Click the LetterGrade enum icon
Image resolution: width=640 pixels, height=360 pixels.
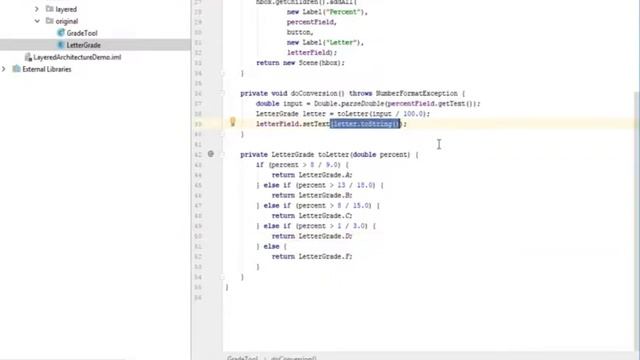pos(61,45)
